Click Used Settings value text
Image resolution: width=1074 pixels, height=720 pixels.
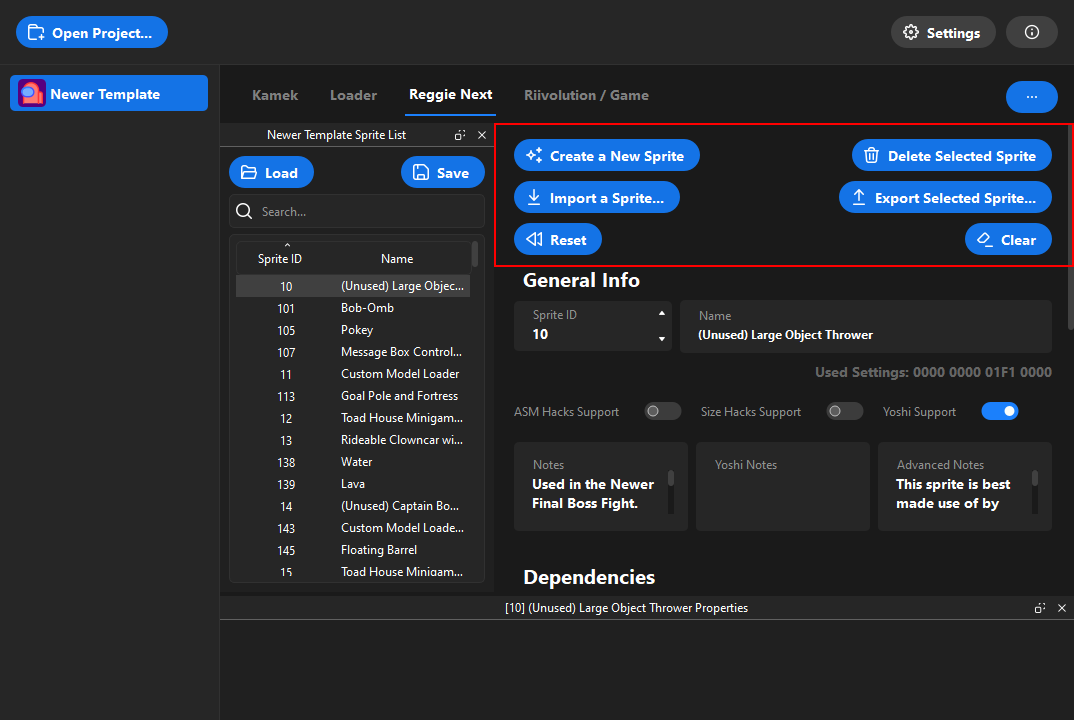pos(933,372)
